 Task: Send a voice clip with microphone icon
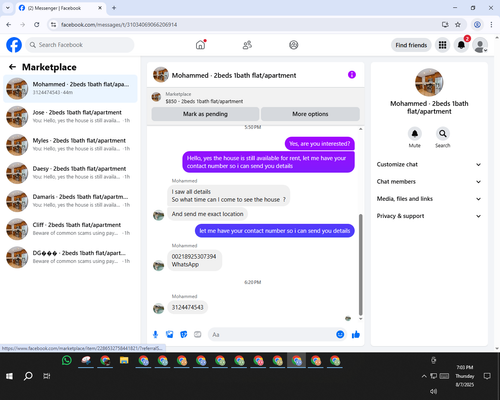[155, 334]
